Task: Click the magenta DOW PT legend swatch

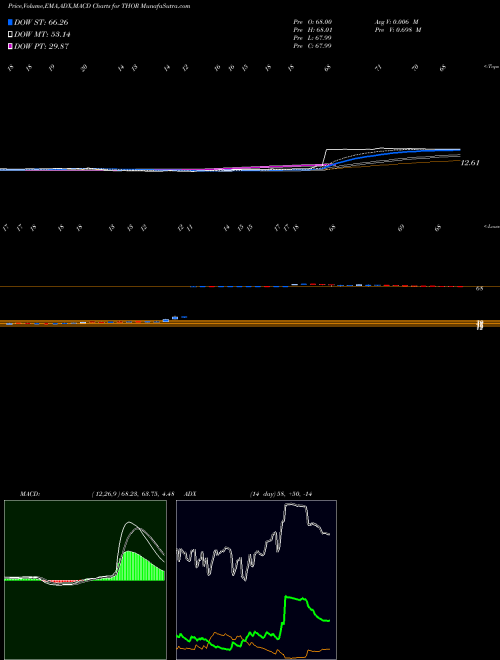Action: click(x=10, y=46)
